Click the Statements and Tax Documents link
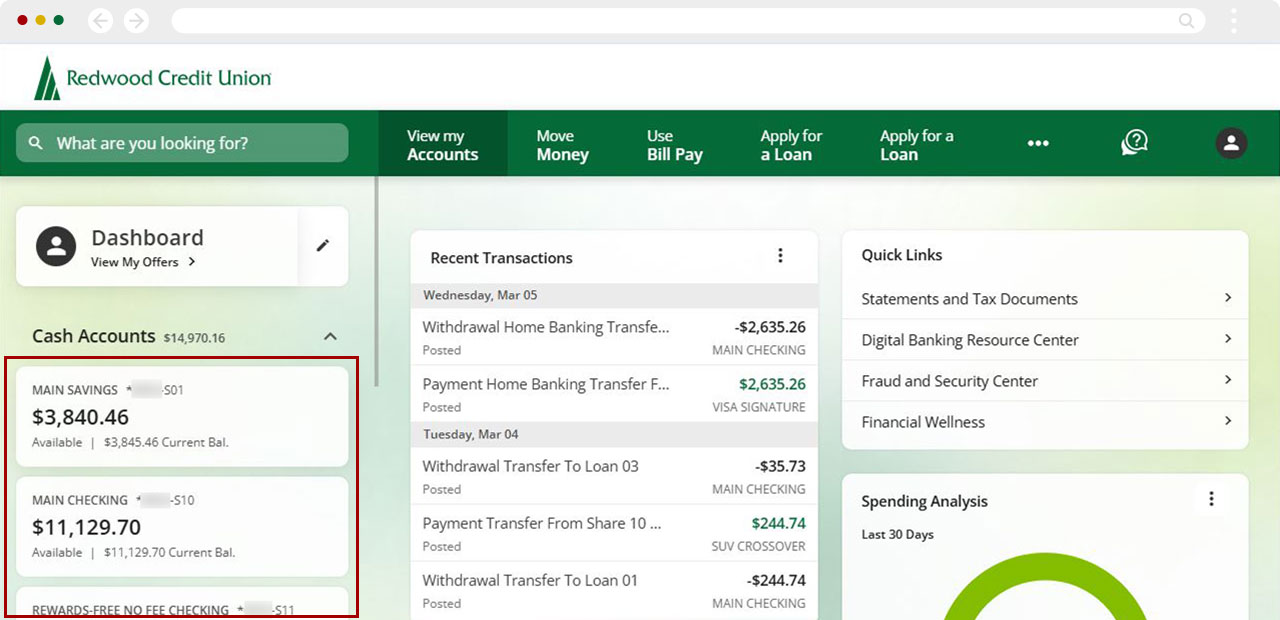This screenshot has width=1280, height=620. click(969, 299)
